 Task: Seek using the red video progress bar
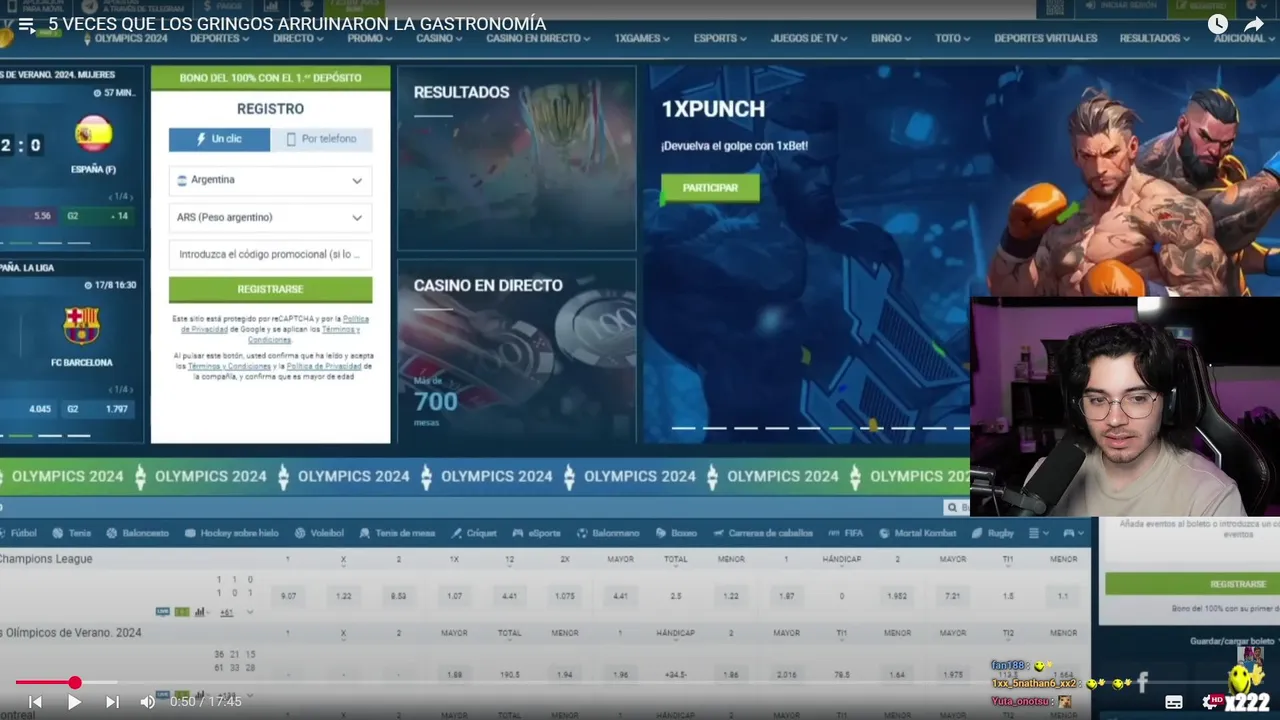point(640,683)
